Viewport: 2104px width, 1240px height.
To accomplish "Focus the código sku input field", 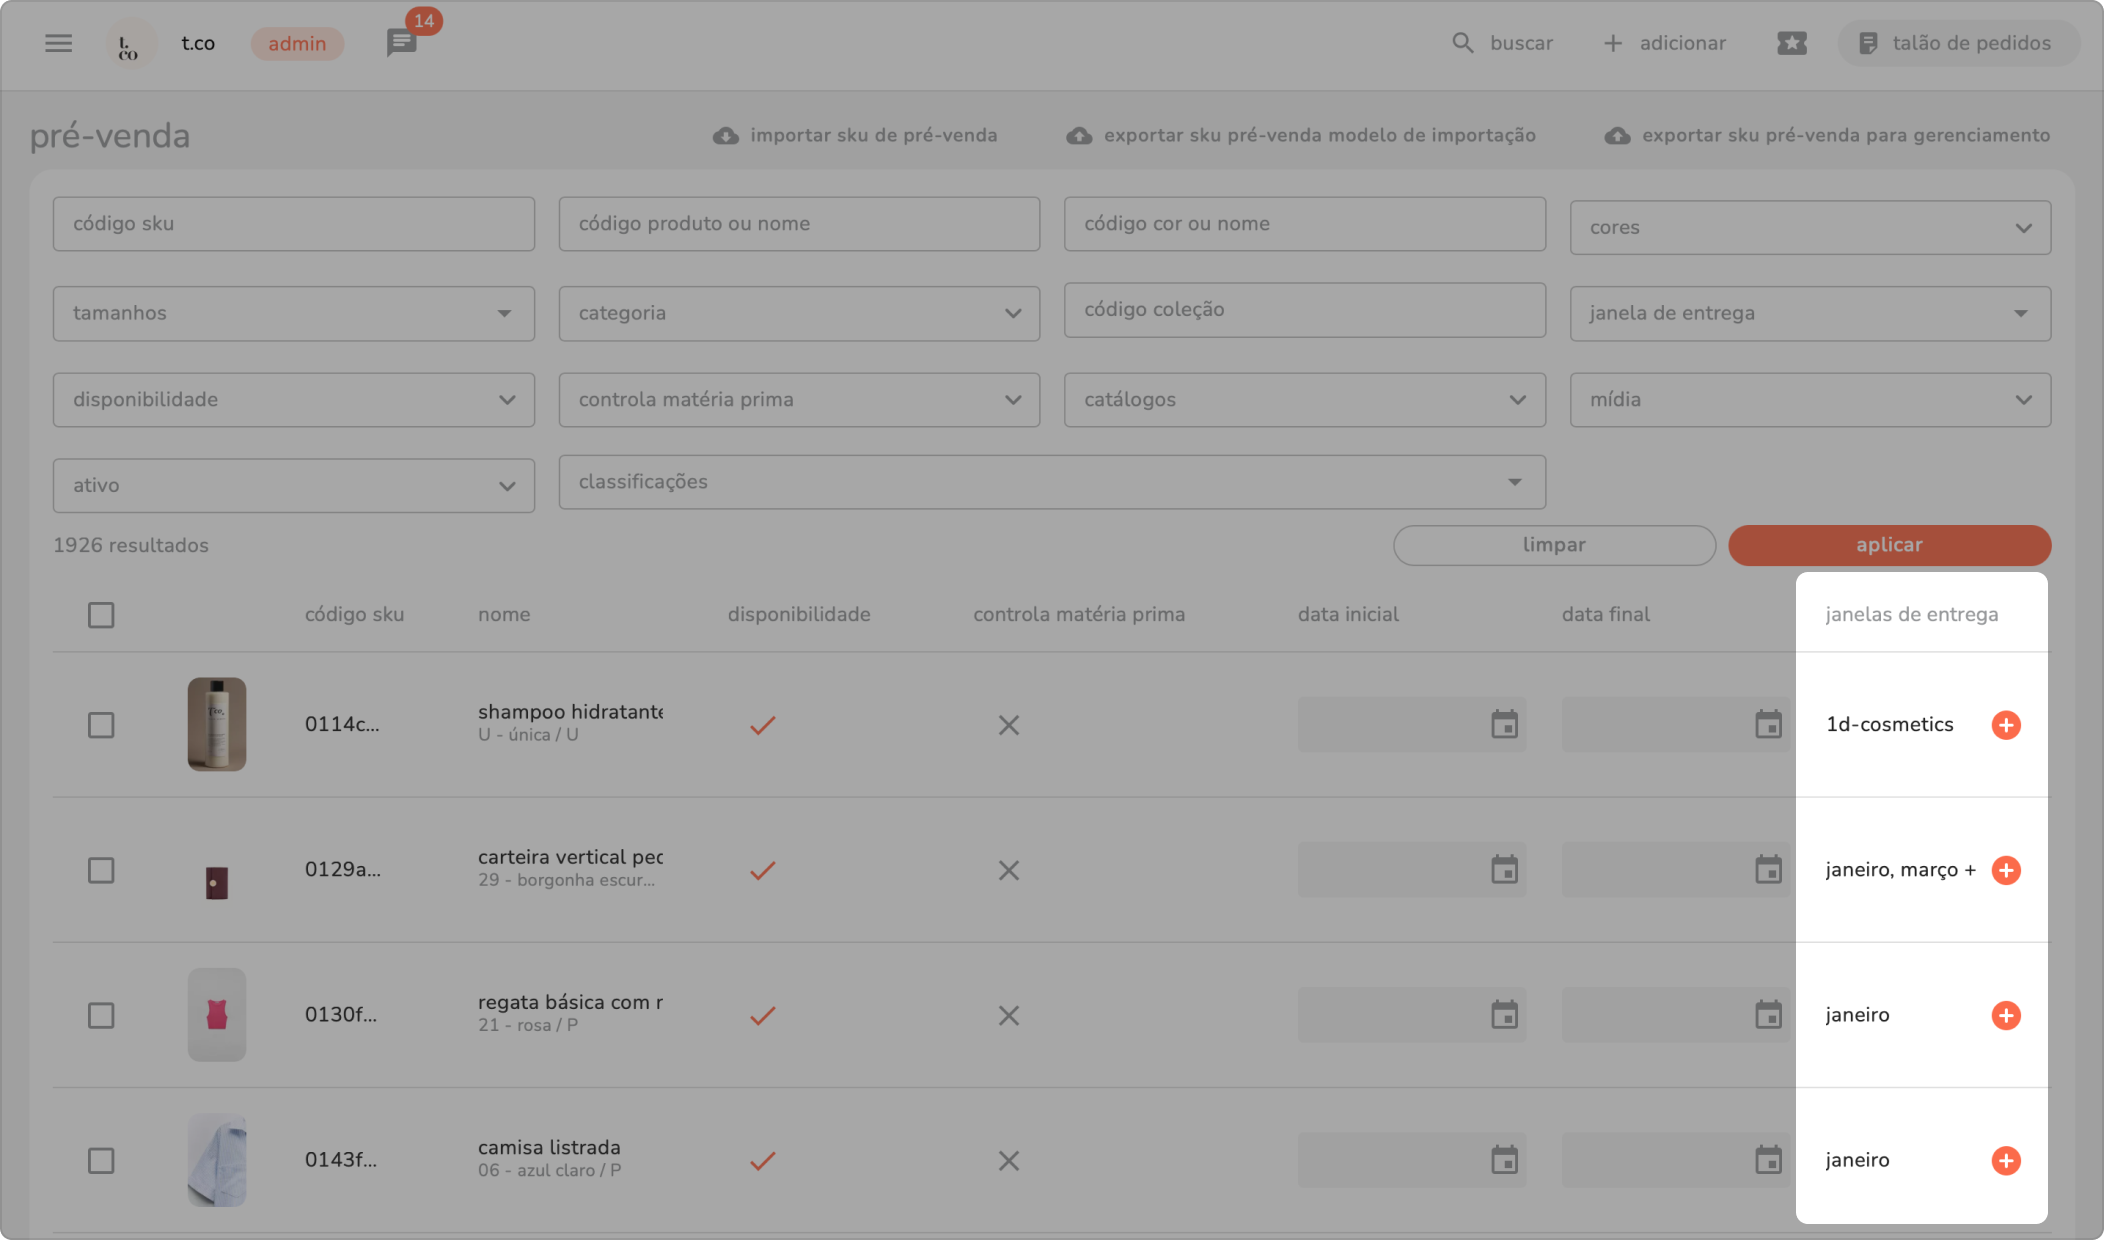I will 293,224.
